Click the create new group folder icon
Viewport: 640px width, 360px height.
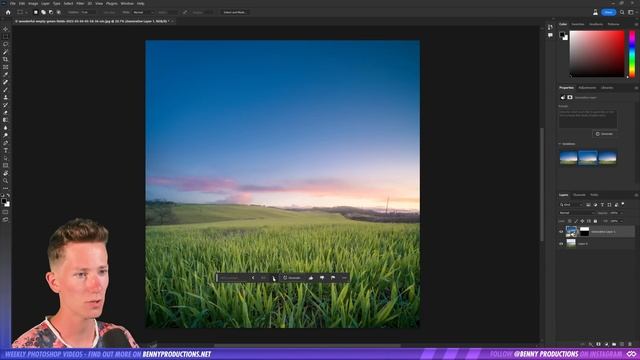tap(614, 344)
